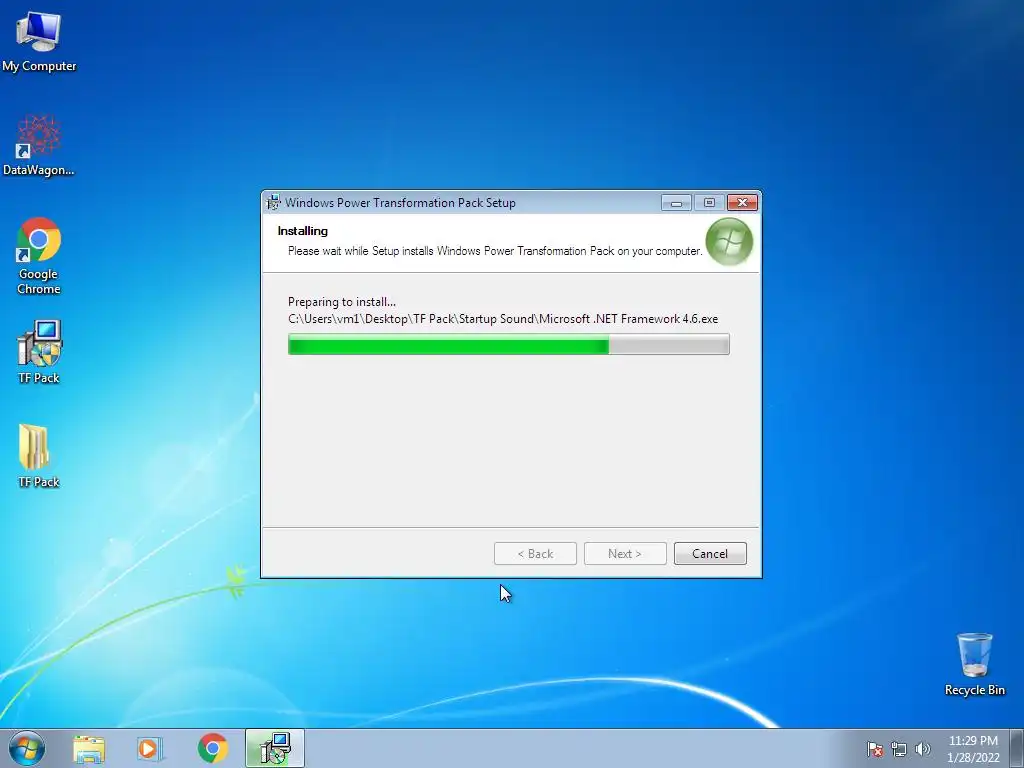Viewport: 1024px width, 768px height.
Task: Launch Chrome from the taskbar
Action: pos(212,748)
